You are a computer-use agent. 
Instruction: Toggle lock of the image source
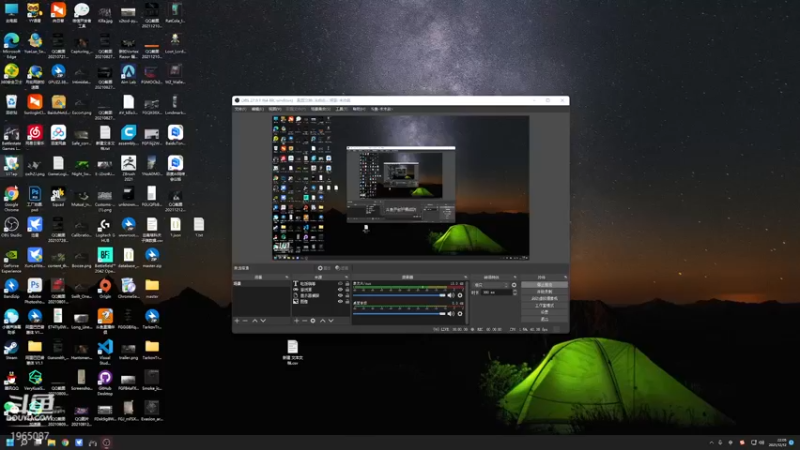(x=347, y=302)
